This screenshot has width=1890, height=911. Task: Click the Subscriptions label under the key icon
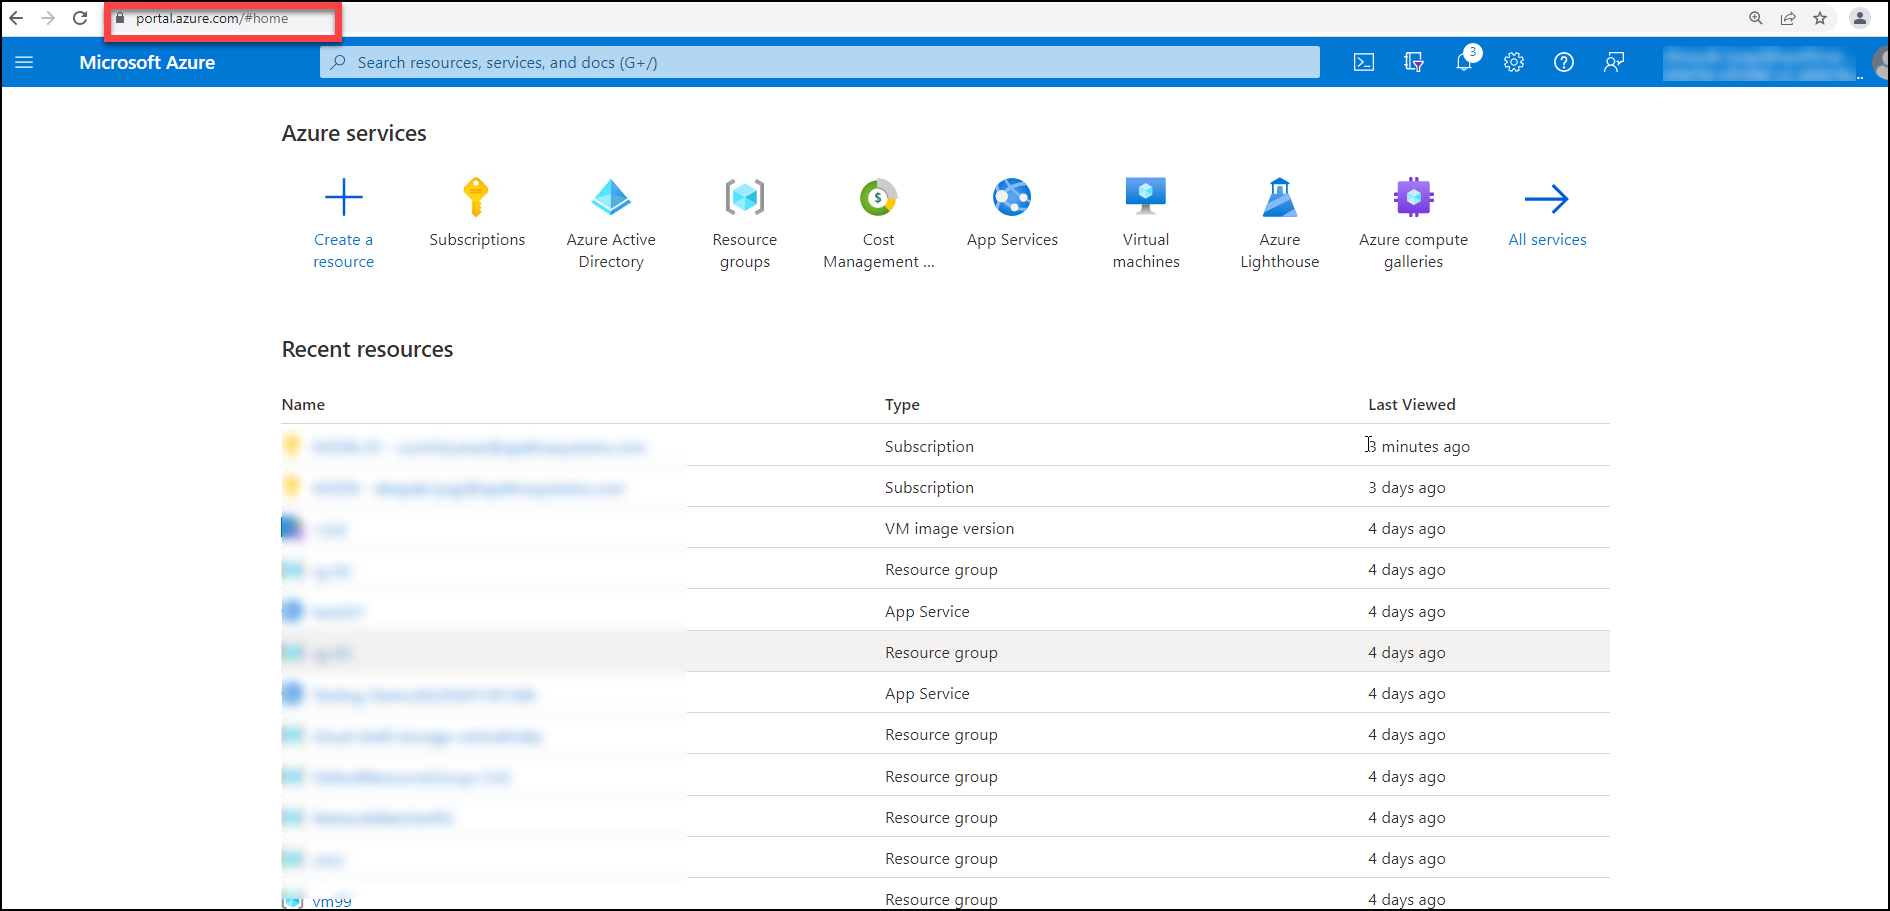[477, 240]
